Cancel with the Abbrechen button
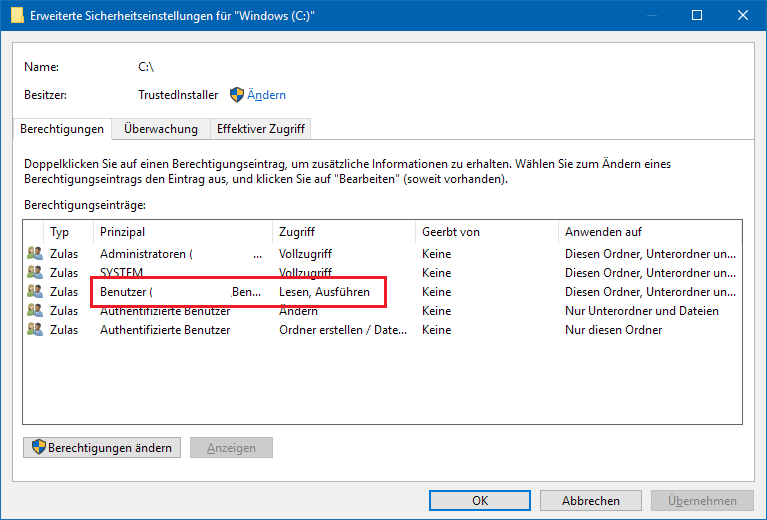The width and height of the screenshot is (767, 520). pyautogui.click(x=590, y=500)
